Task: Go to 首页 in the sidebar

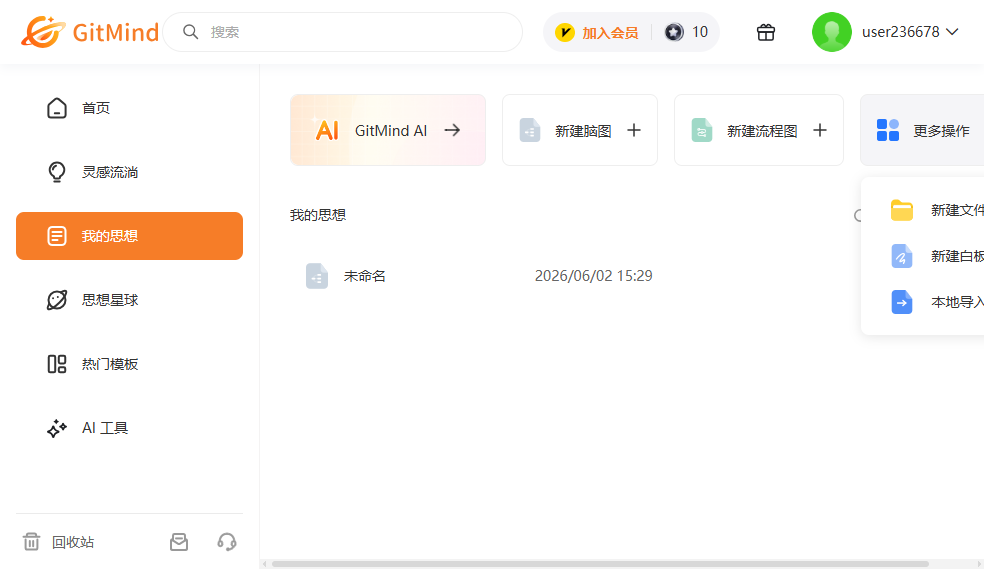Action: pos(129,108)
